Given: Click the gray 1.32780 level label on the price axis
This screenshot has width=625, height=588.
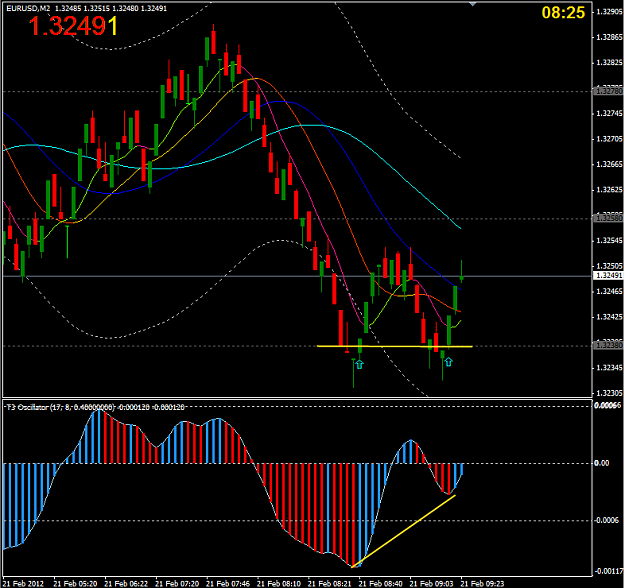Looking at the screenshot, I should [x=608, y=91].
